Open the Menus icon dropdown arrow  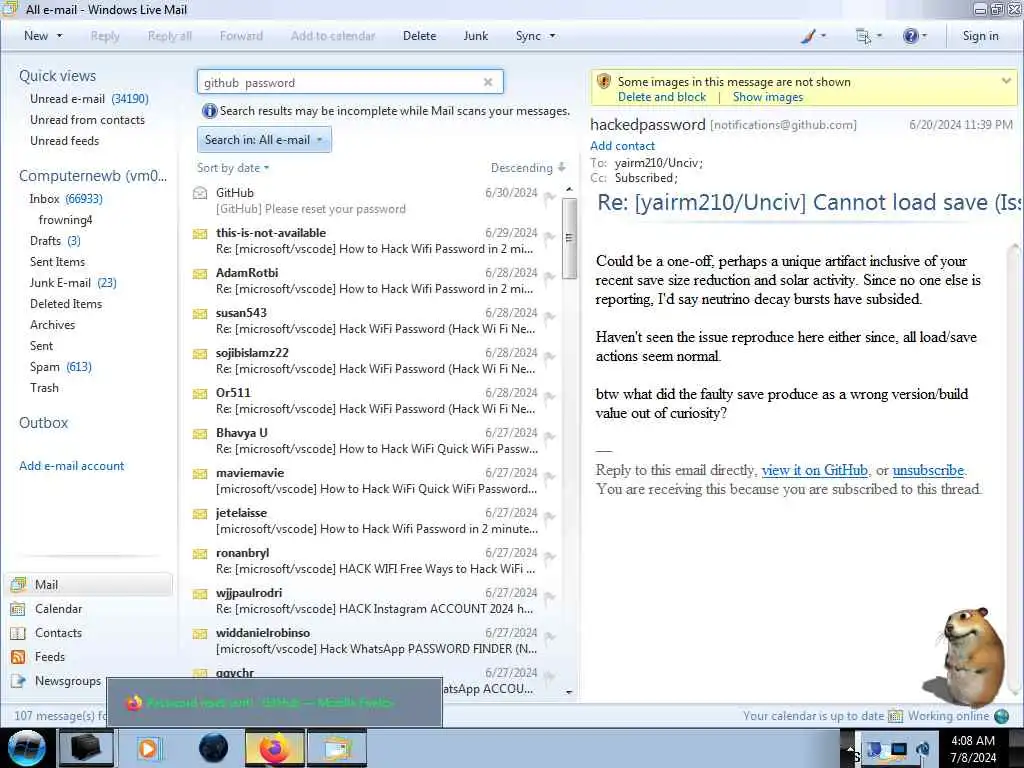coord(879,36)
